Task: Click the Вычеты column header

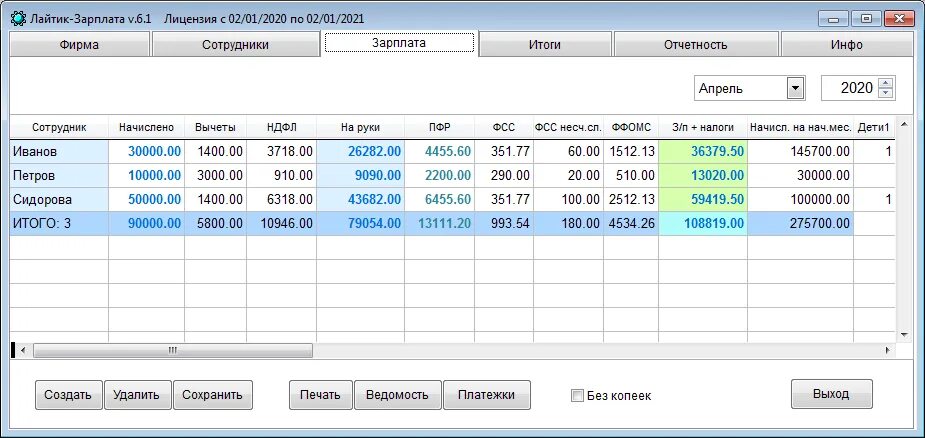Action: coord(215,127)
